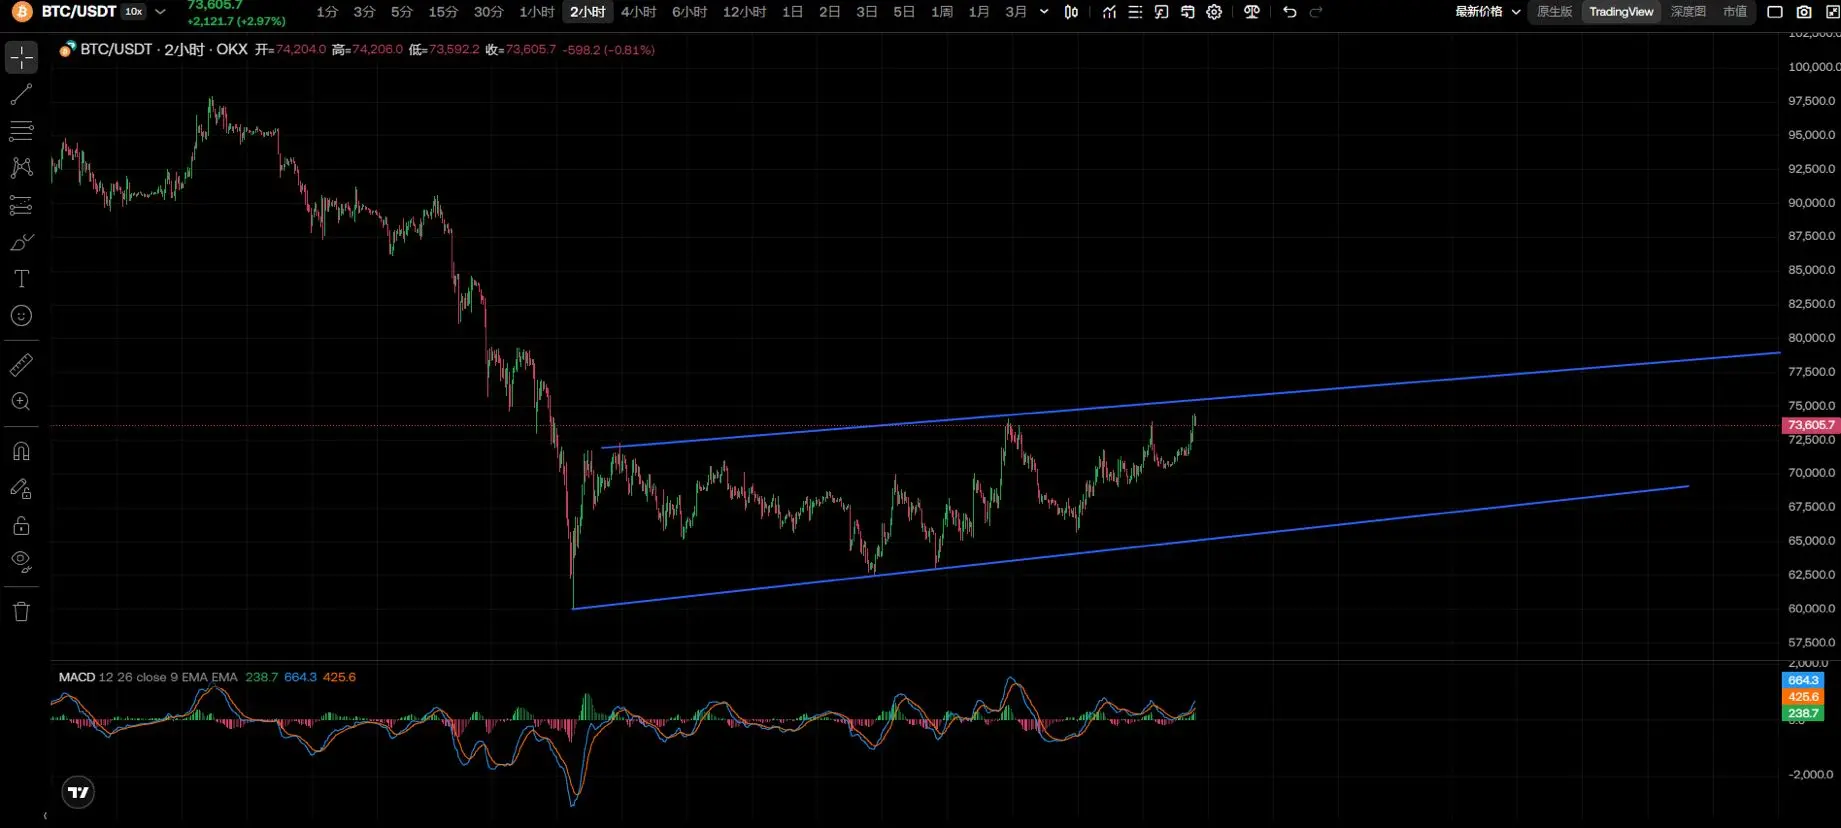The height and width of the screenshot is (828, 1841).
Task: Open the forecast and measurement tools
Action: (x=21, y=205)
